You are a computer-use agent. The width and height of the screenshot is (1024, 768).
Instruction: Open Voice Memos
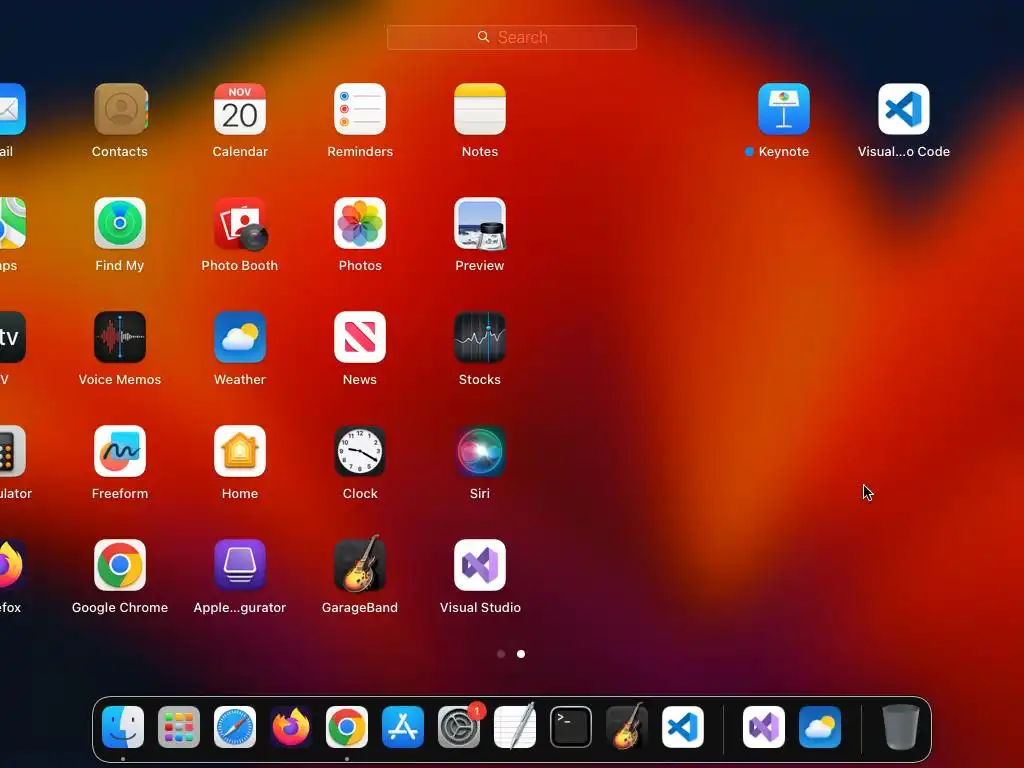pos(120,337)
